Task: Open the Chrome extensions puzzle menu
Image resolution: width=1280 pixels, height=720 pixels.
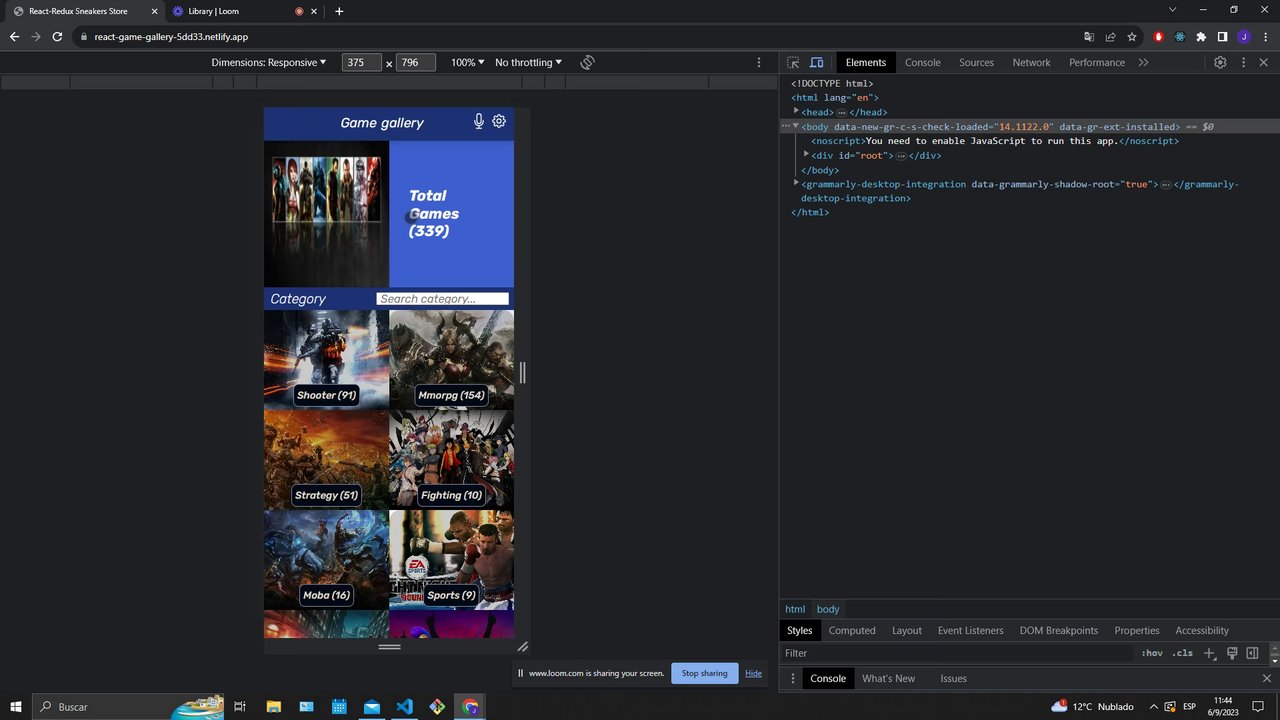Action: click(1201, 37)
